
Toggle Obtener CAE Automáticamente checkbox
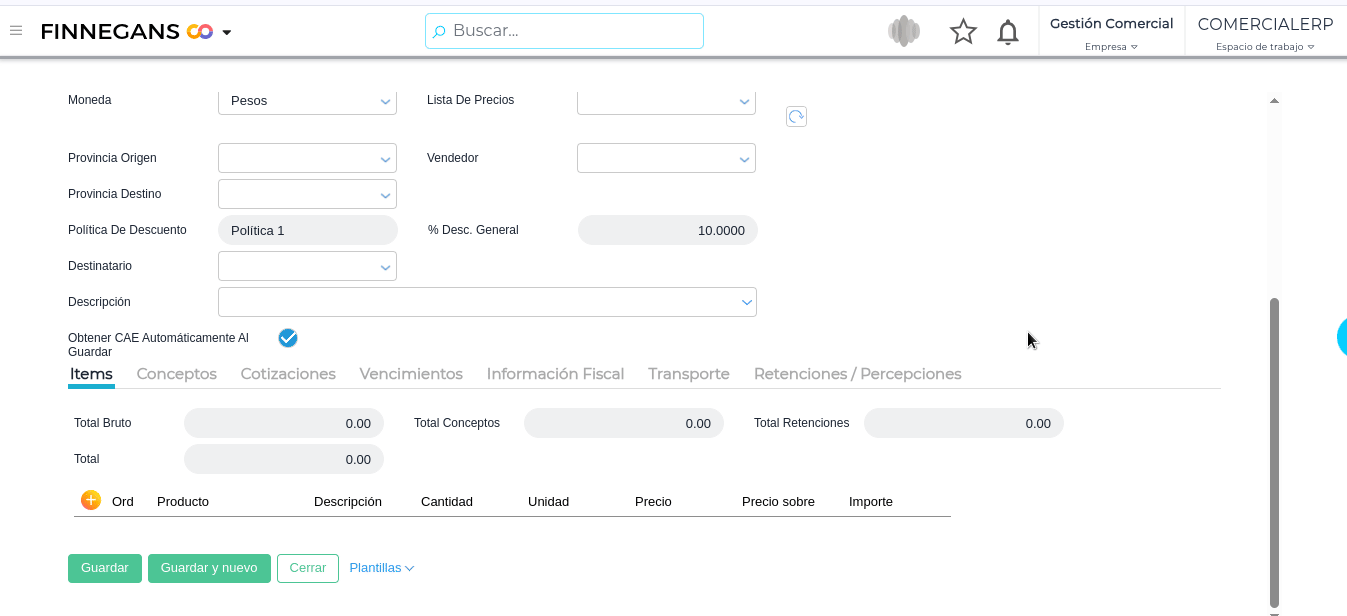pyautogui.click(x=288, y=338)
